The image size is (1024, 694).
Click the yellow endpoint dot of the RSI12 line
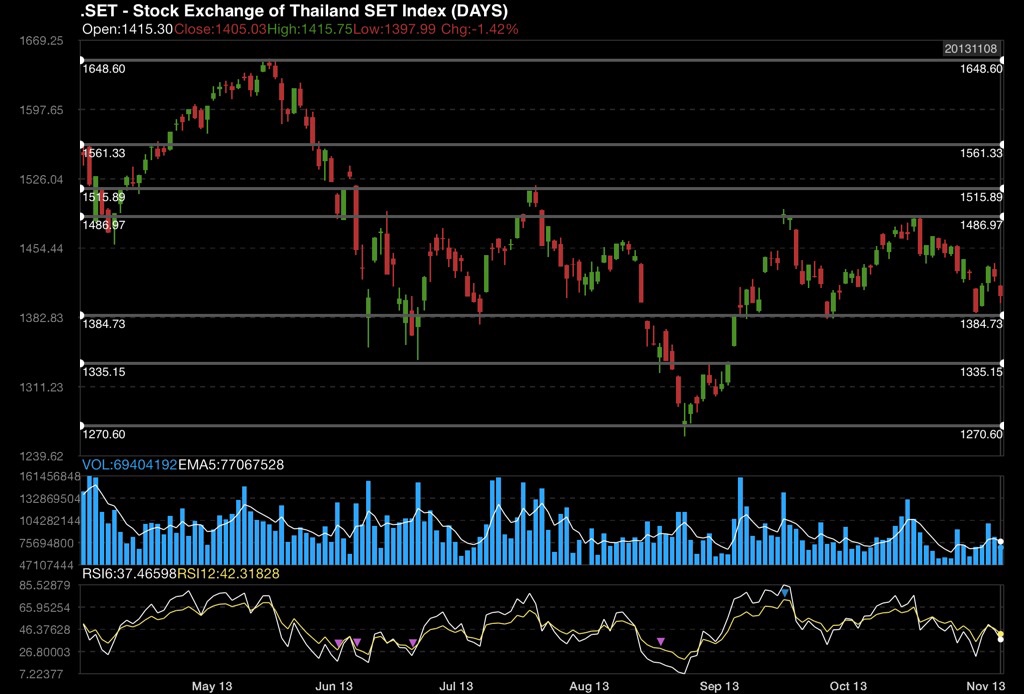click(x=1000, y=634)
